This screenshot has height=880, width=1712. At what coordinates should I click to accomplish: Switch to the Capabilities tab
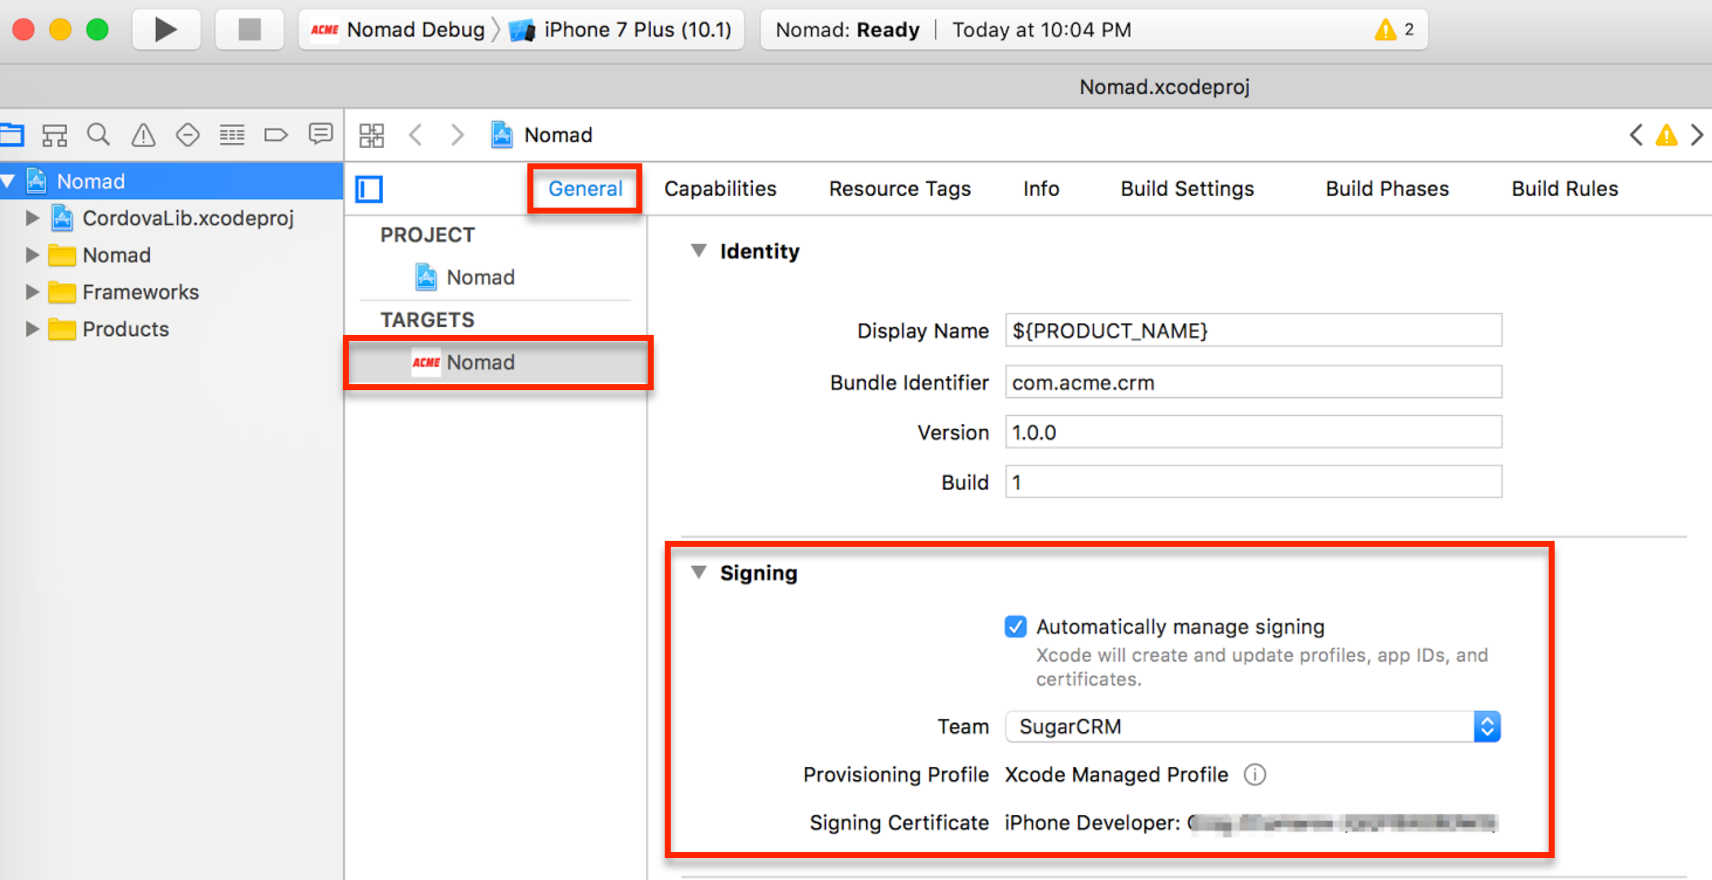tap(720, 189)
